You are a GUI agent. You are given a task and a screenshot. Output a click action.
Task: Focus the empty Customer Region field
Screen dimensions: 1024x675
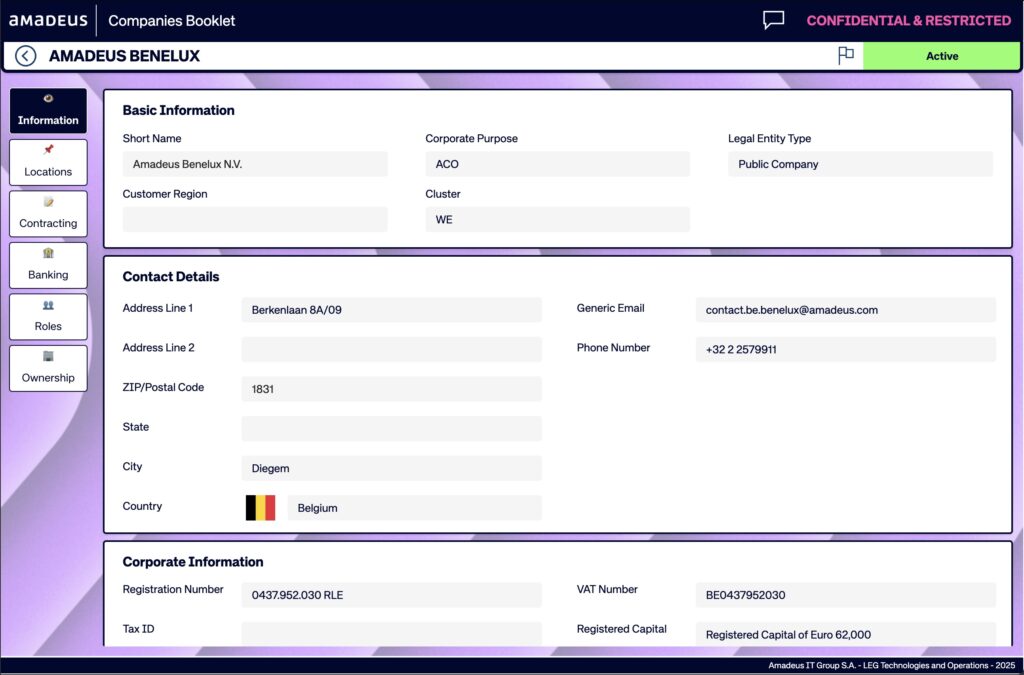pyautogui.click(x=255, y=219)
